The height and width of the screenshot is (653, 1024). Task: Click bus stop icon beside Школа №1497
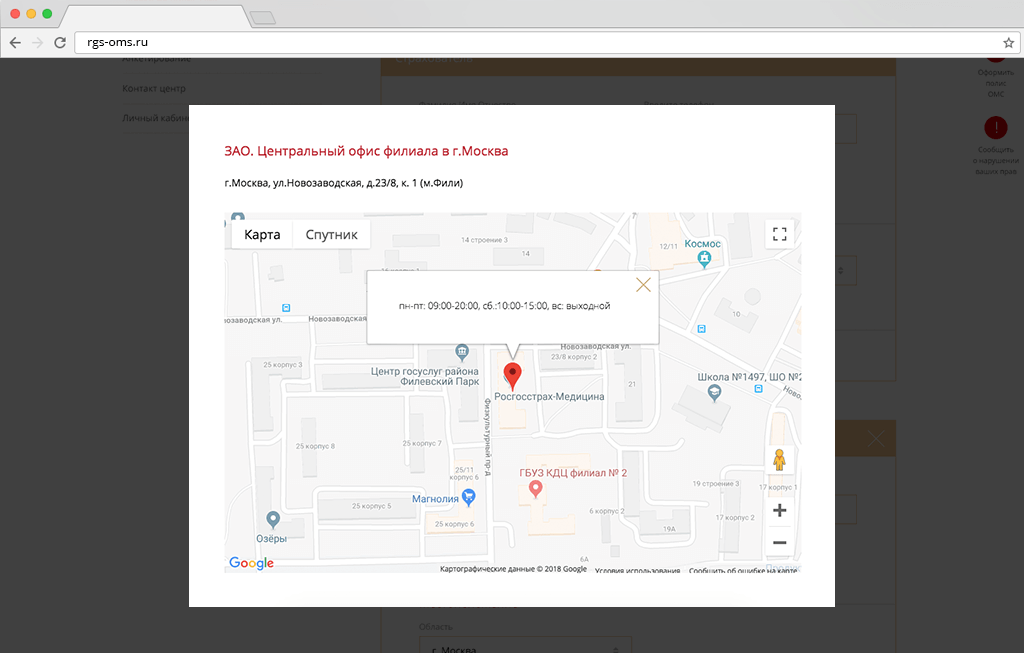click(758, 389)
